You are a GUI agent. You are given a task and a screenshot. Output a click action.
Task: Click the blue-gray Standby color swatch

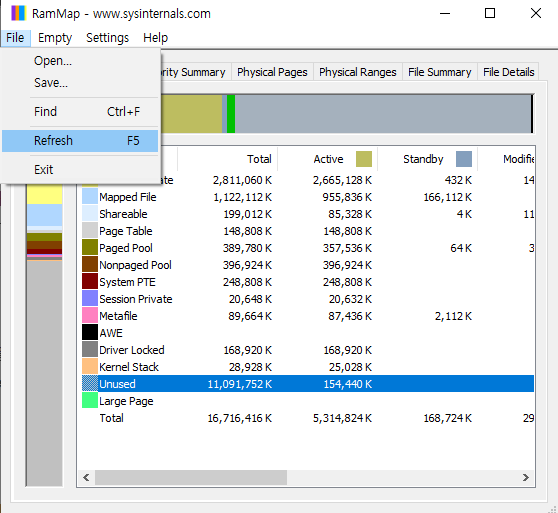tap(464, 159)
